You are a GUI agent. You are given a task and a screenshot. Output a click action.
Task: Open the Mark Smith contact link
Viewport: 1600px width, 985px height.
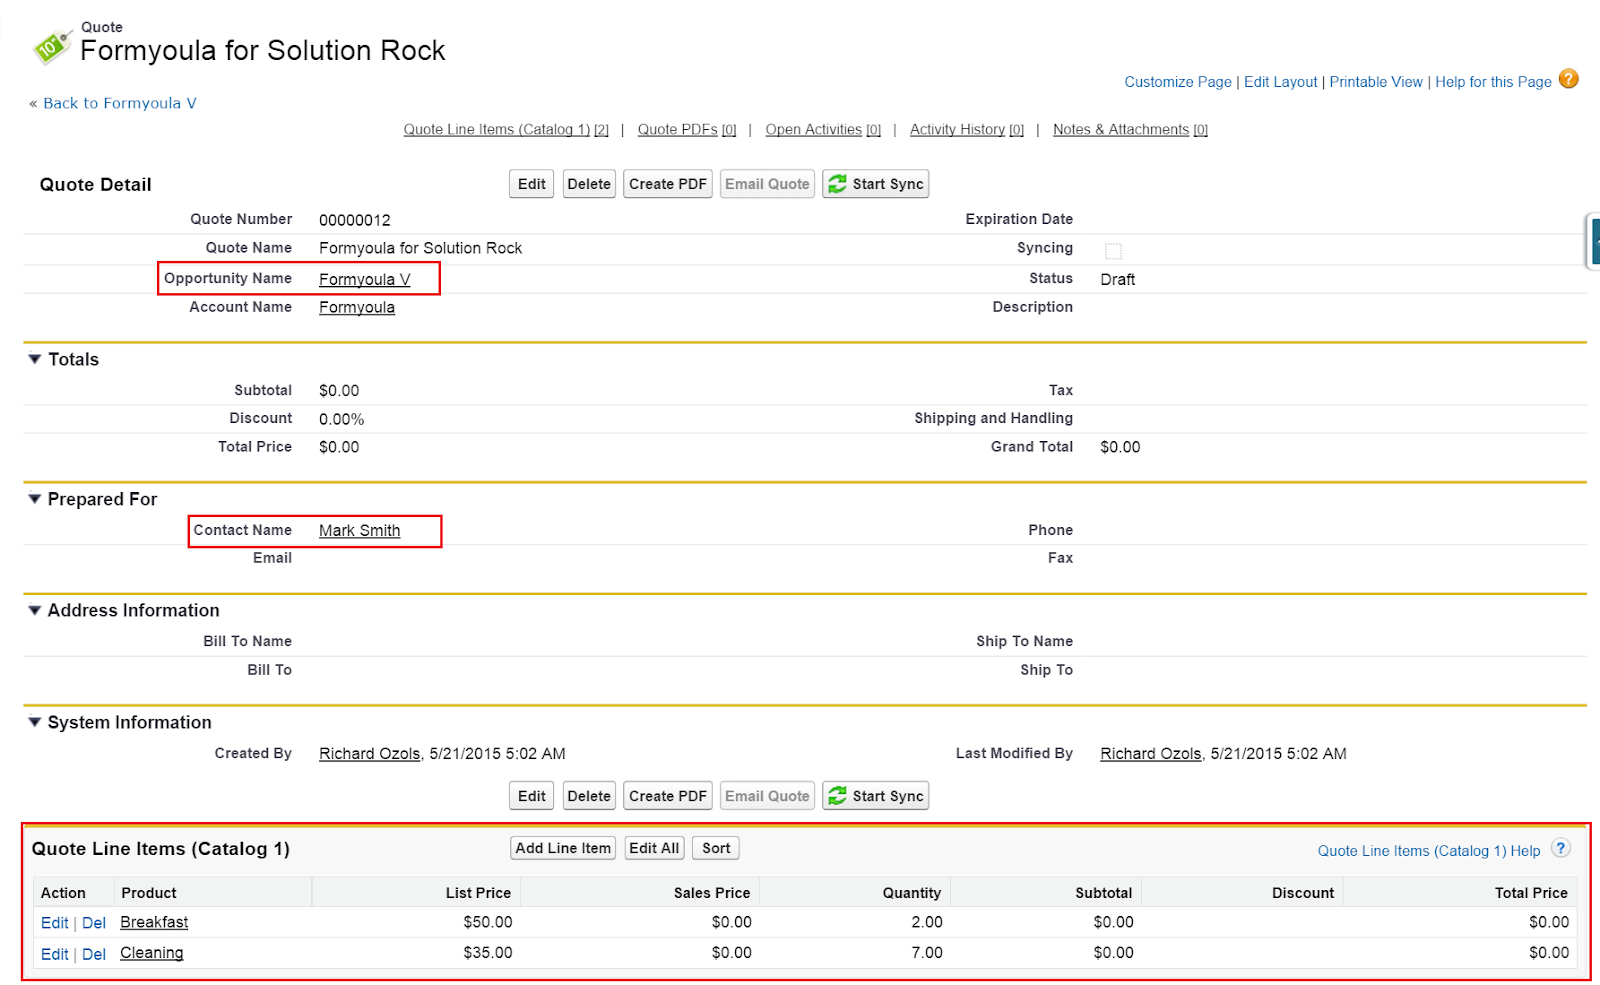359,531
